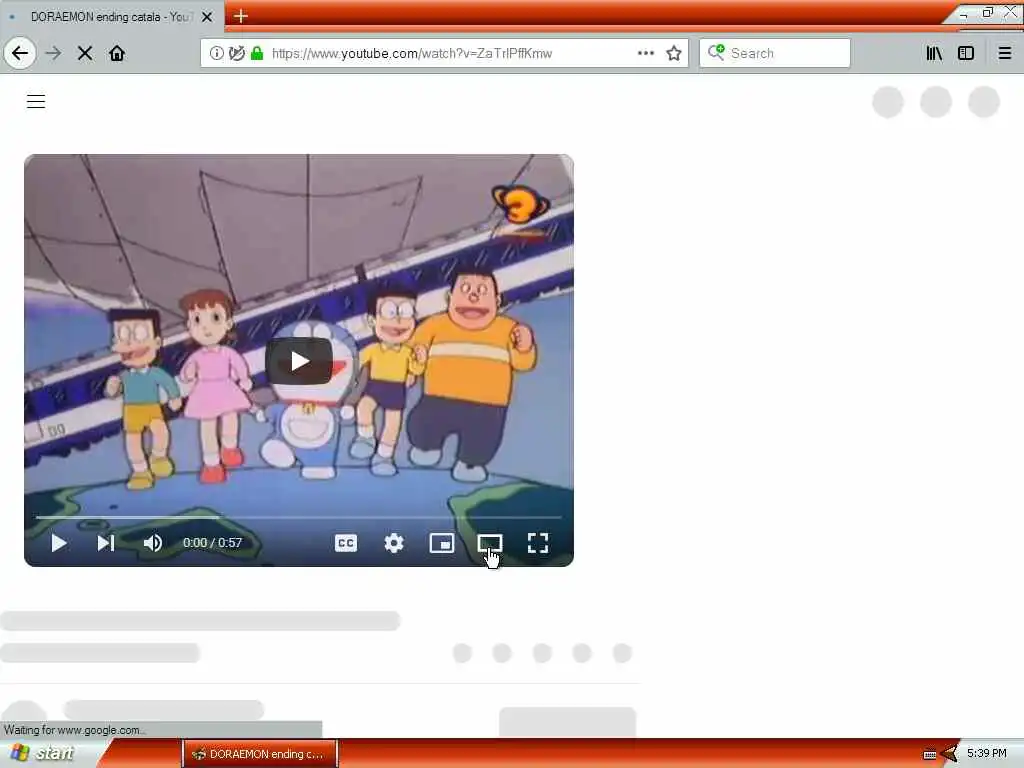This screenshot has width=1024, height=768.
Task: Click the video progress bar
Action: tap(299, 517)
